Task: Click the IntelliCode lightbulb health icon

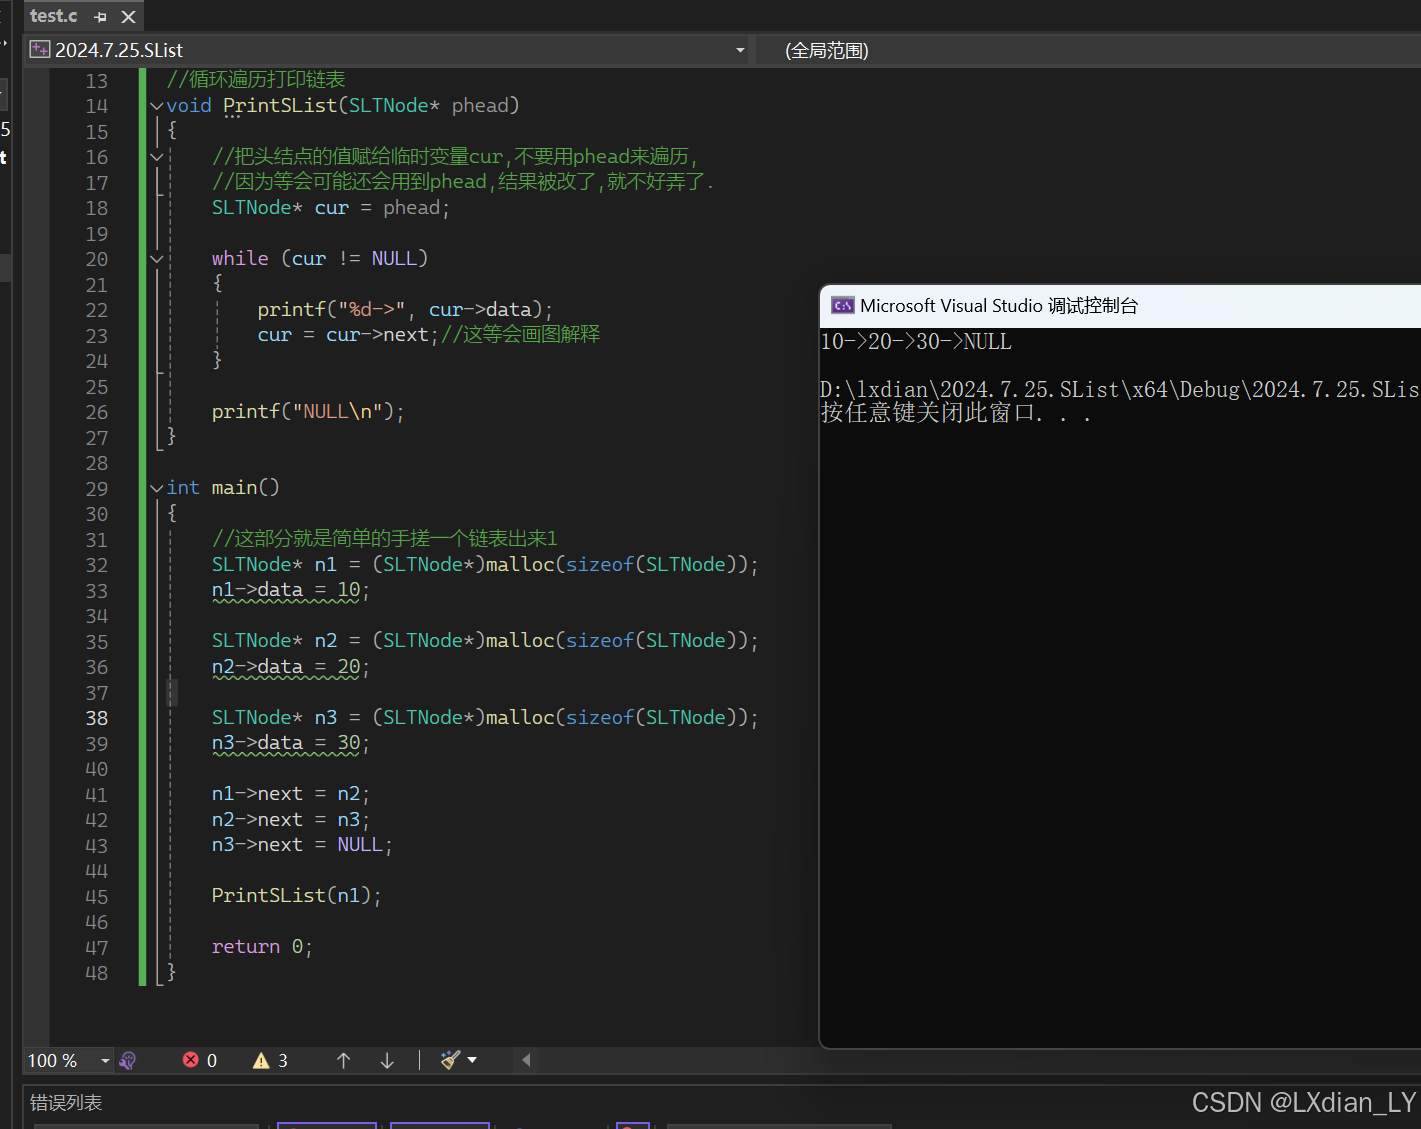Action: tap(127, 1060)
